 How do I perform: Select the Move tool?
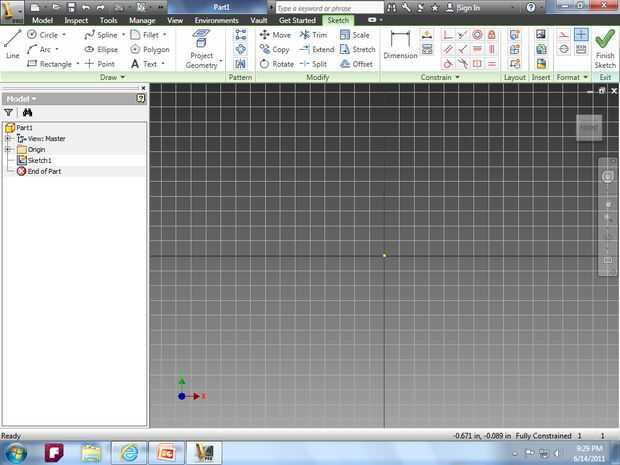tap(275, 35)
